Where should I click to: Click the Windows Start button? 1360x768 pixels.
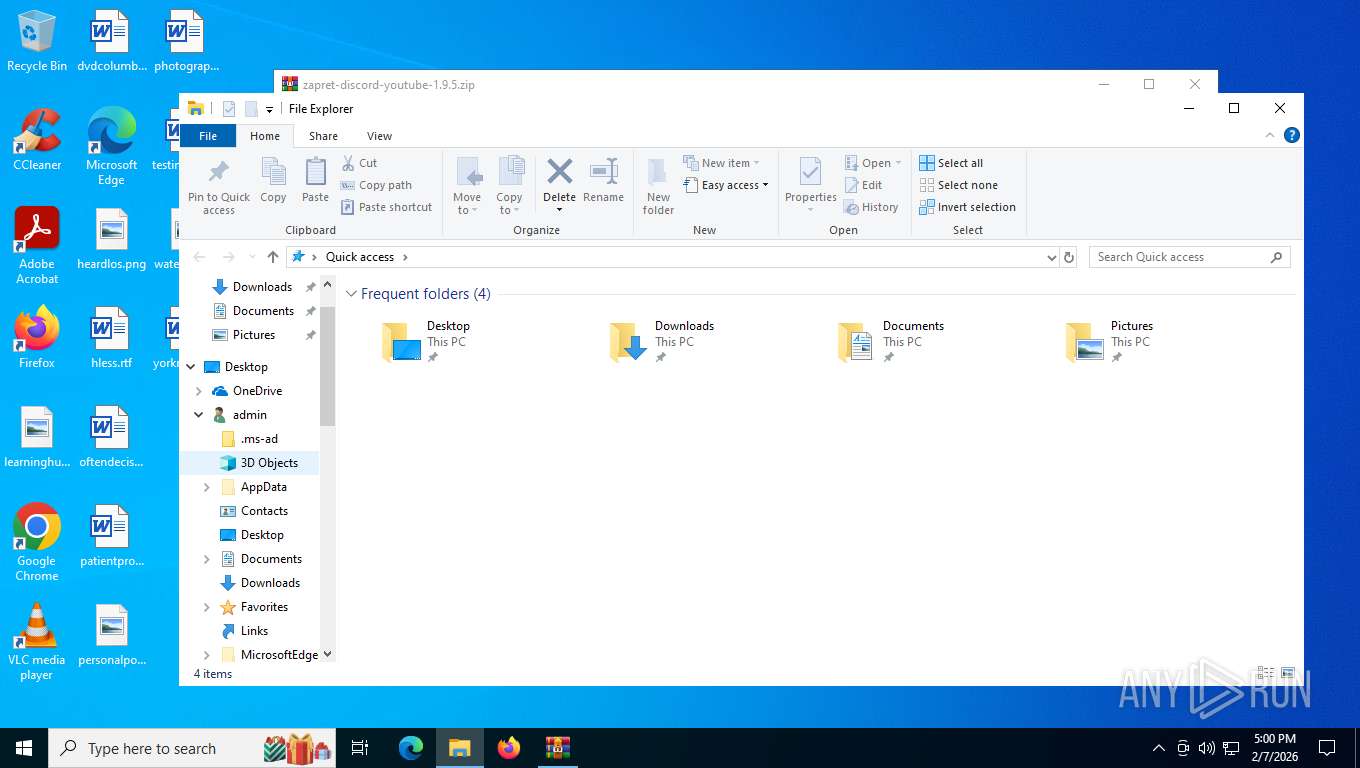pos(24,748)
